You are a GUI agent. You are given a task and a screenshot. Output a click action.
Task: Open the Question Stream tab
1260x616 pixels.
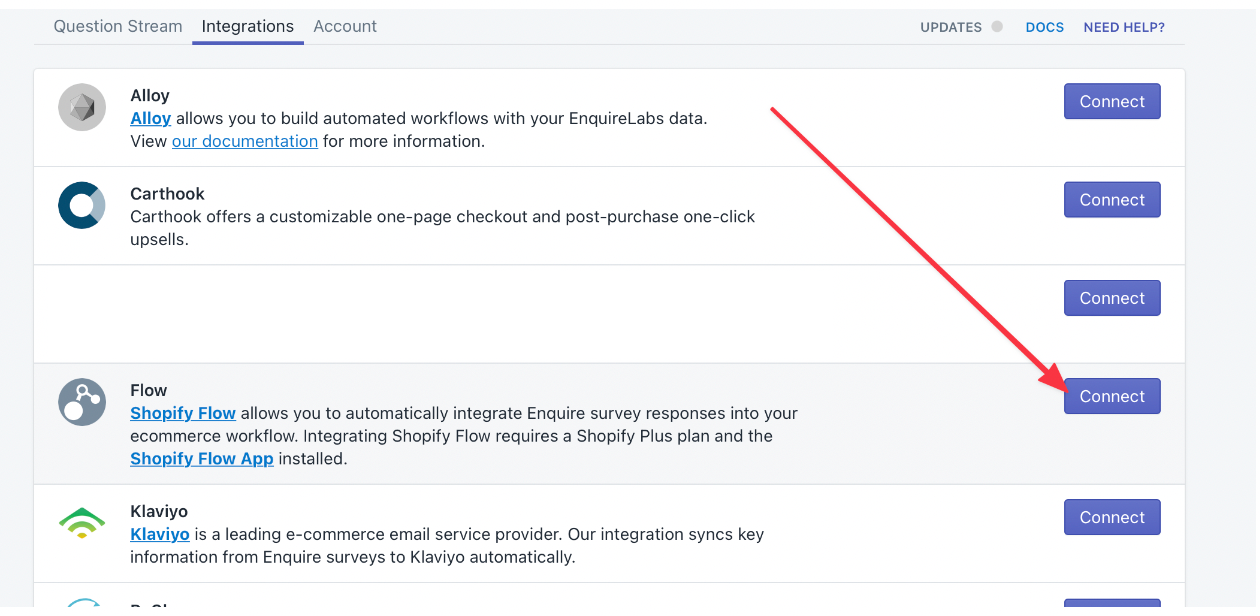click(118, 27)
